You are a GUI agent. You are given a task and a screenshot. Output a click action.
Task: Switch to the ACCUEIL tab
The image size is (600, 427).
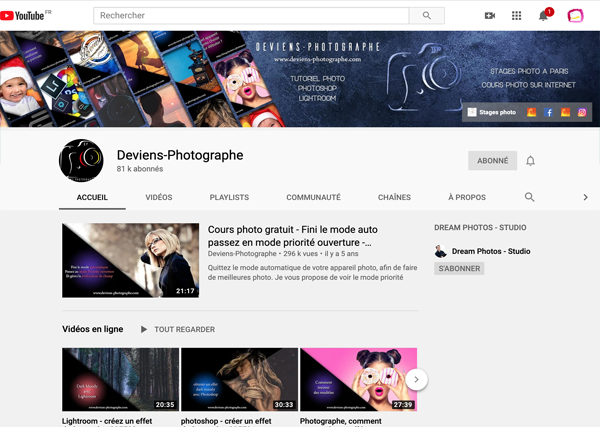(x=92, y=197)
